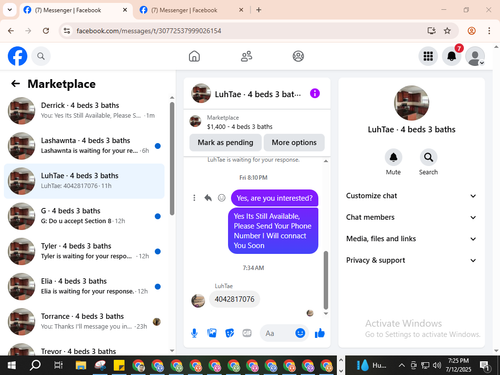Reply to the 'Yes, are you interested?' message
This screenshot has width=500, height=375.
pyautogui.click(x=208, y=198)
